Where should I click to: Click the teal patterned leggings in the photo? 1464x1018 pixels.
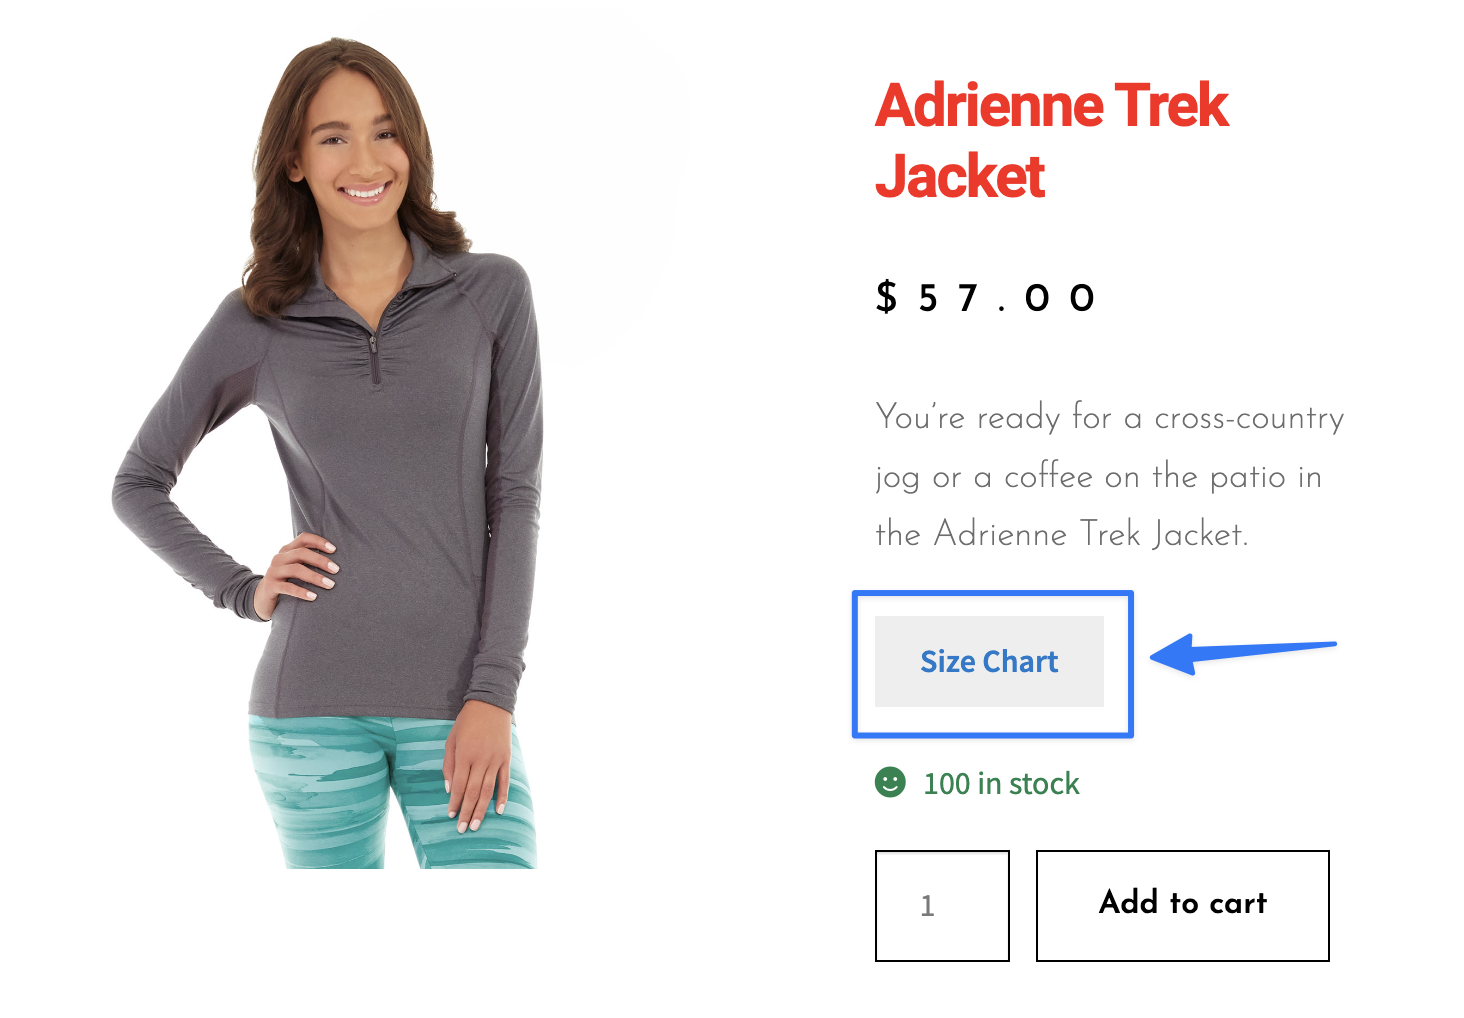tap(392, 790)
